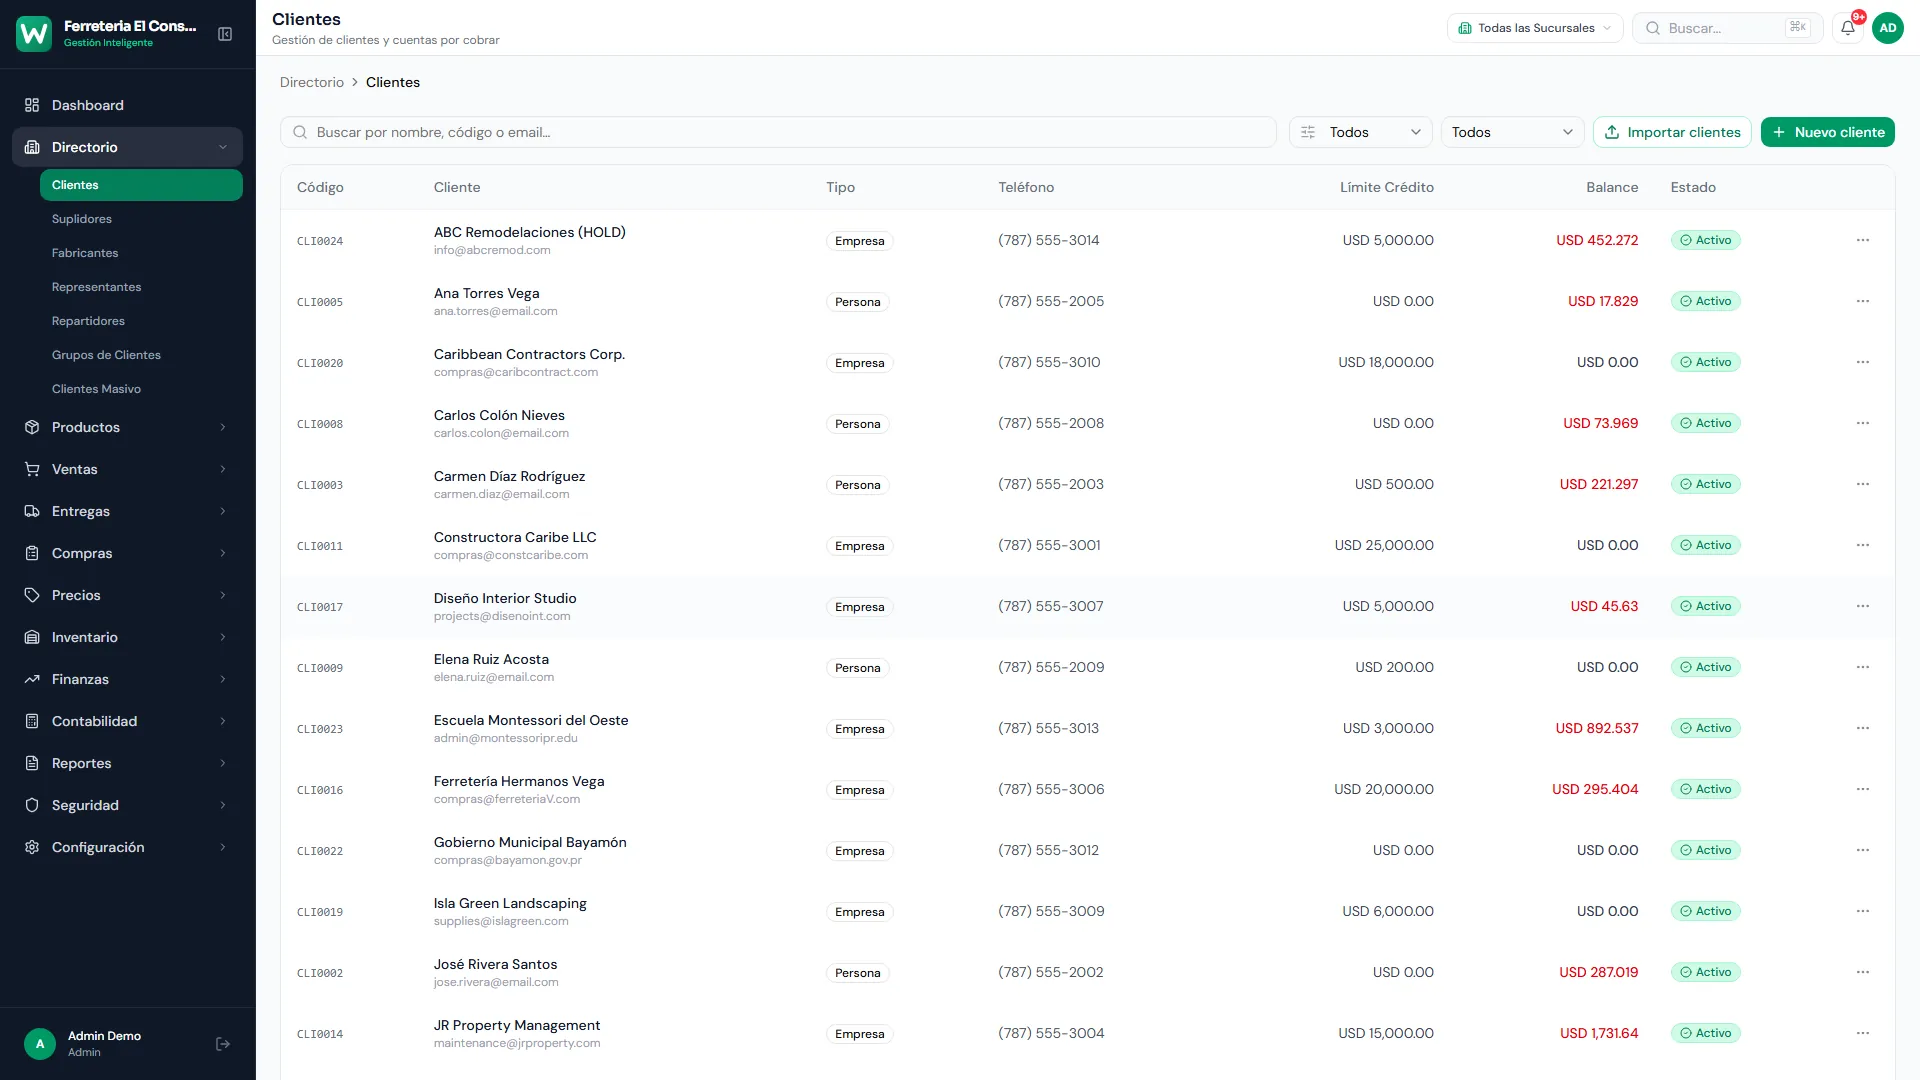Open row actions for Constructora Caribe LLC
The height and width of the screenshot is (1080, 1920).
point(1862,545)
